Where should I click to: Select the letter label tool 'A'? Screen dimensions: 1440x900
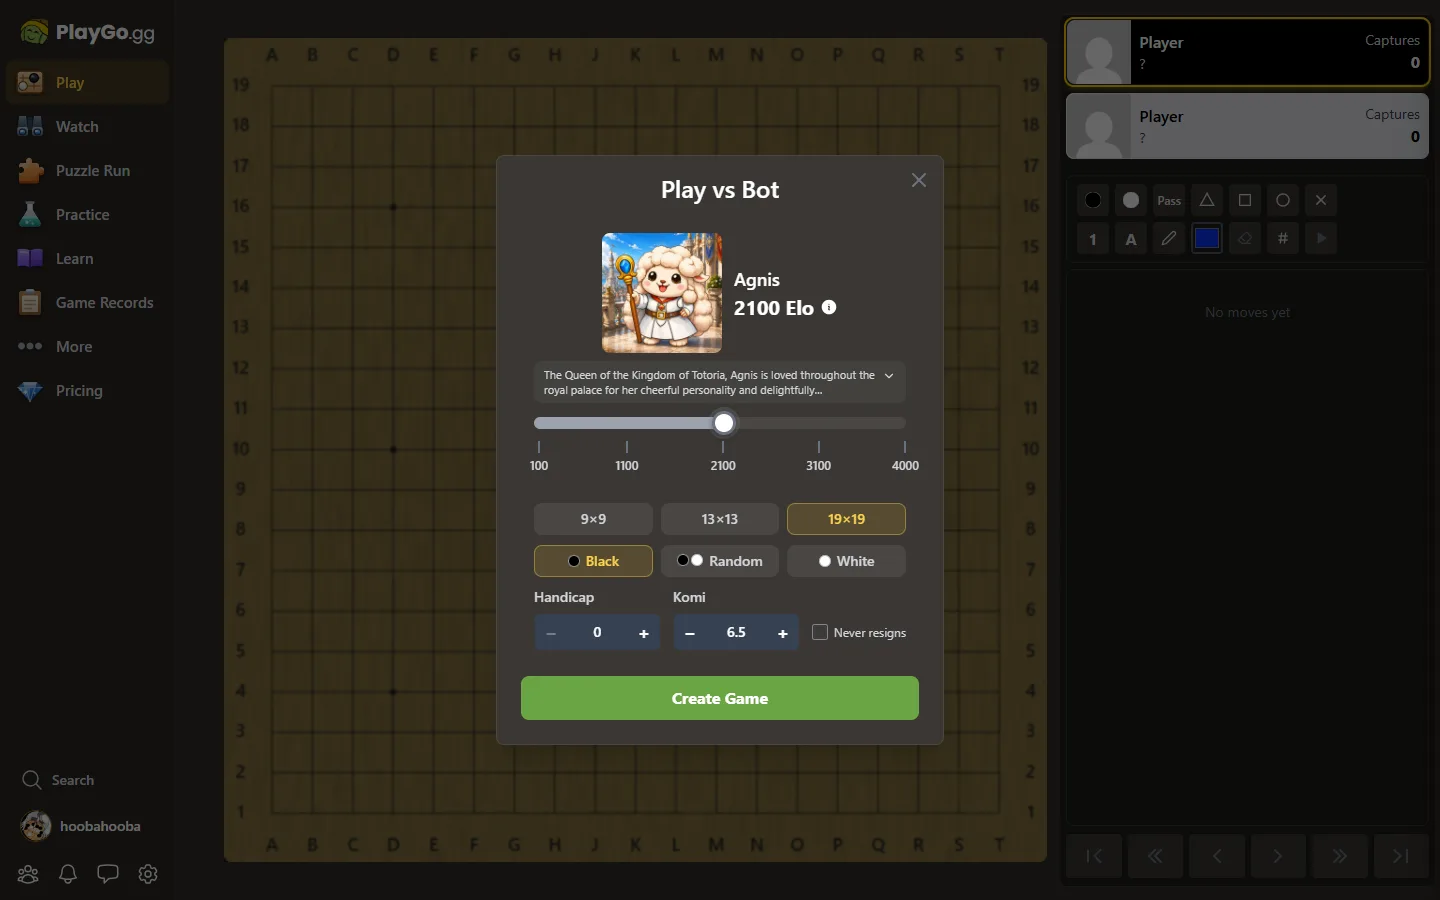click(x=1131, y=239)
